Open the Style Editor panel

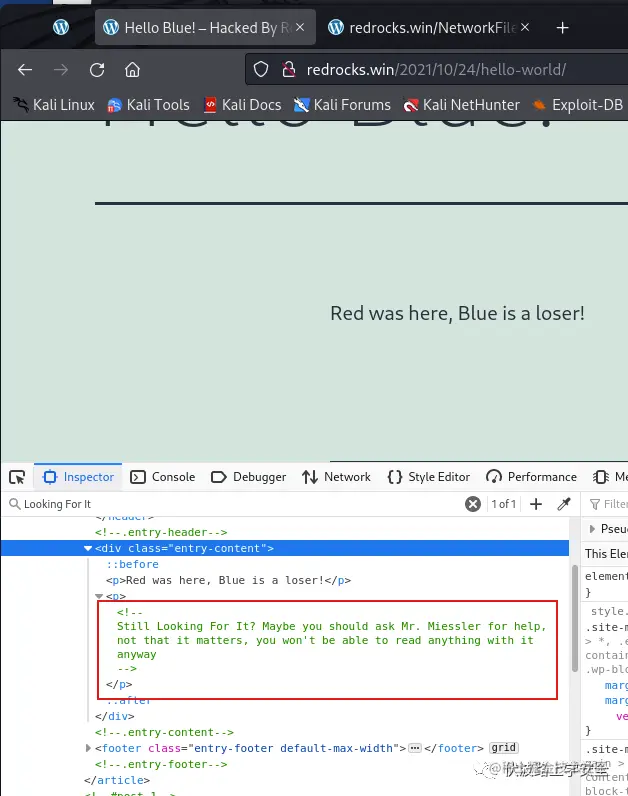pos(428,477)
